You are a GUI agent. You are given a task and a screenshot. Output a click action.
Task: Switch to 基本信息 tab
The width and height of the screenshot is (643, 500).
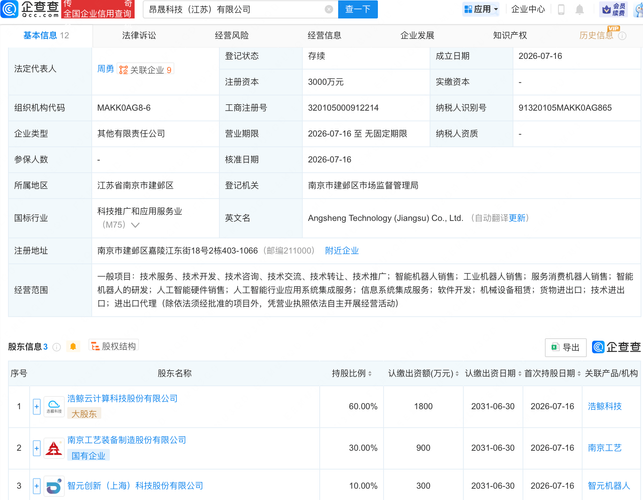tap(46, 35)
